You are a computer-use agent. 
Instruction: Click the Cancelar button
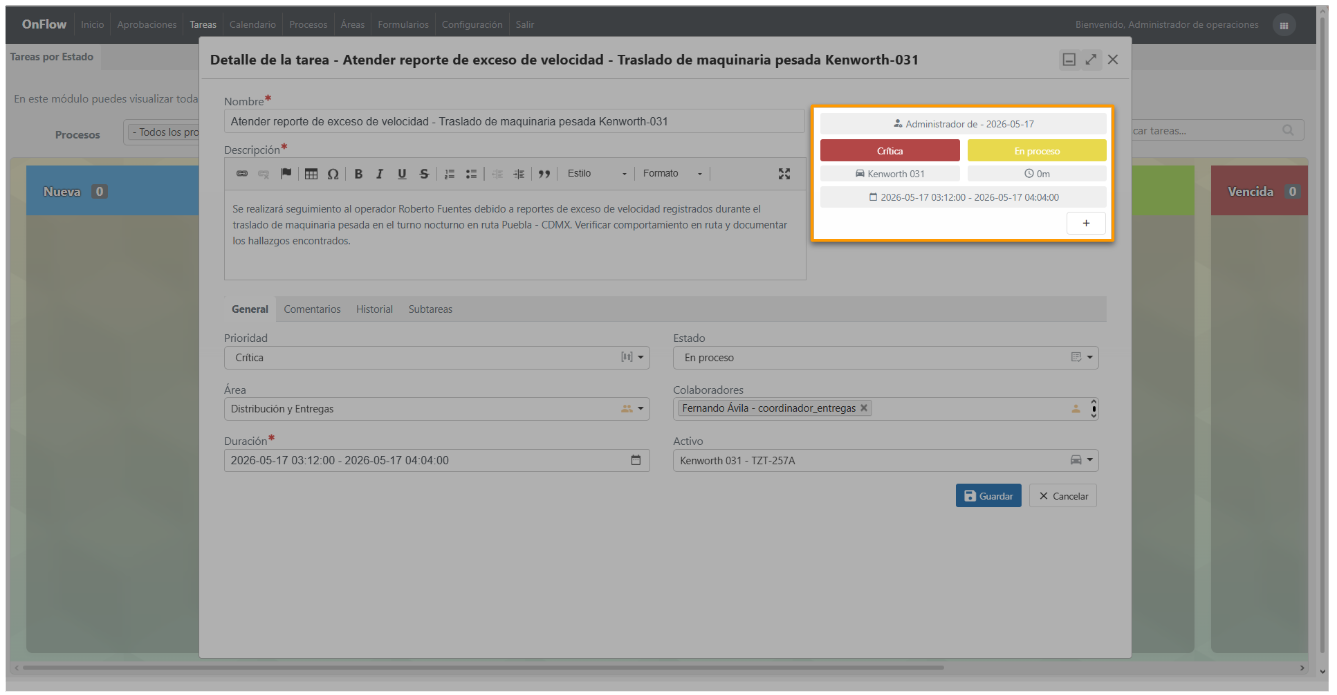click(1063, 496)
